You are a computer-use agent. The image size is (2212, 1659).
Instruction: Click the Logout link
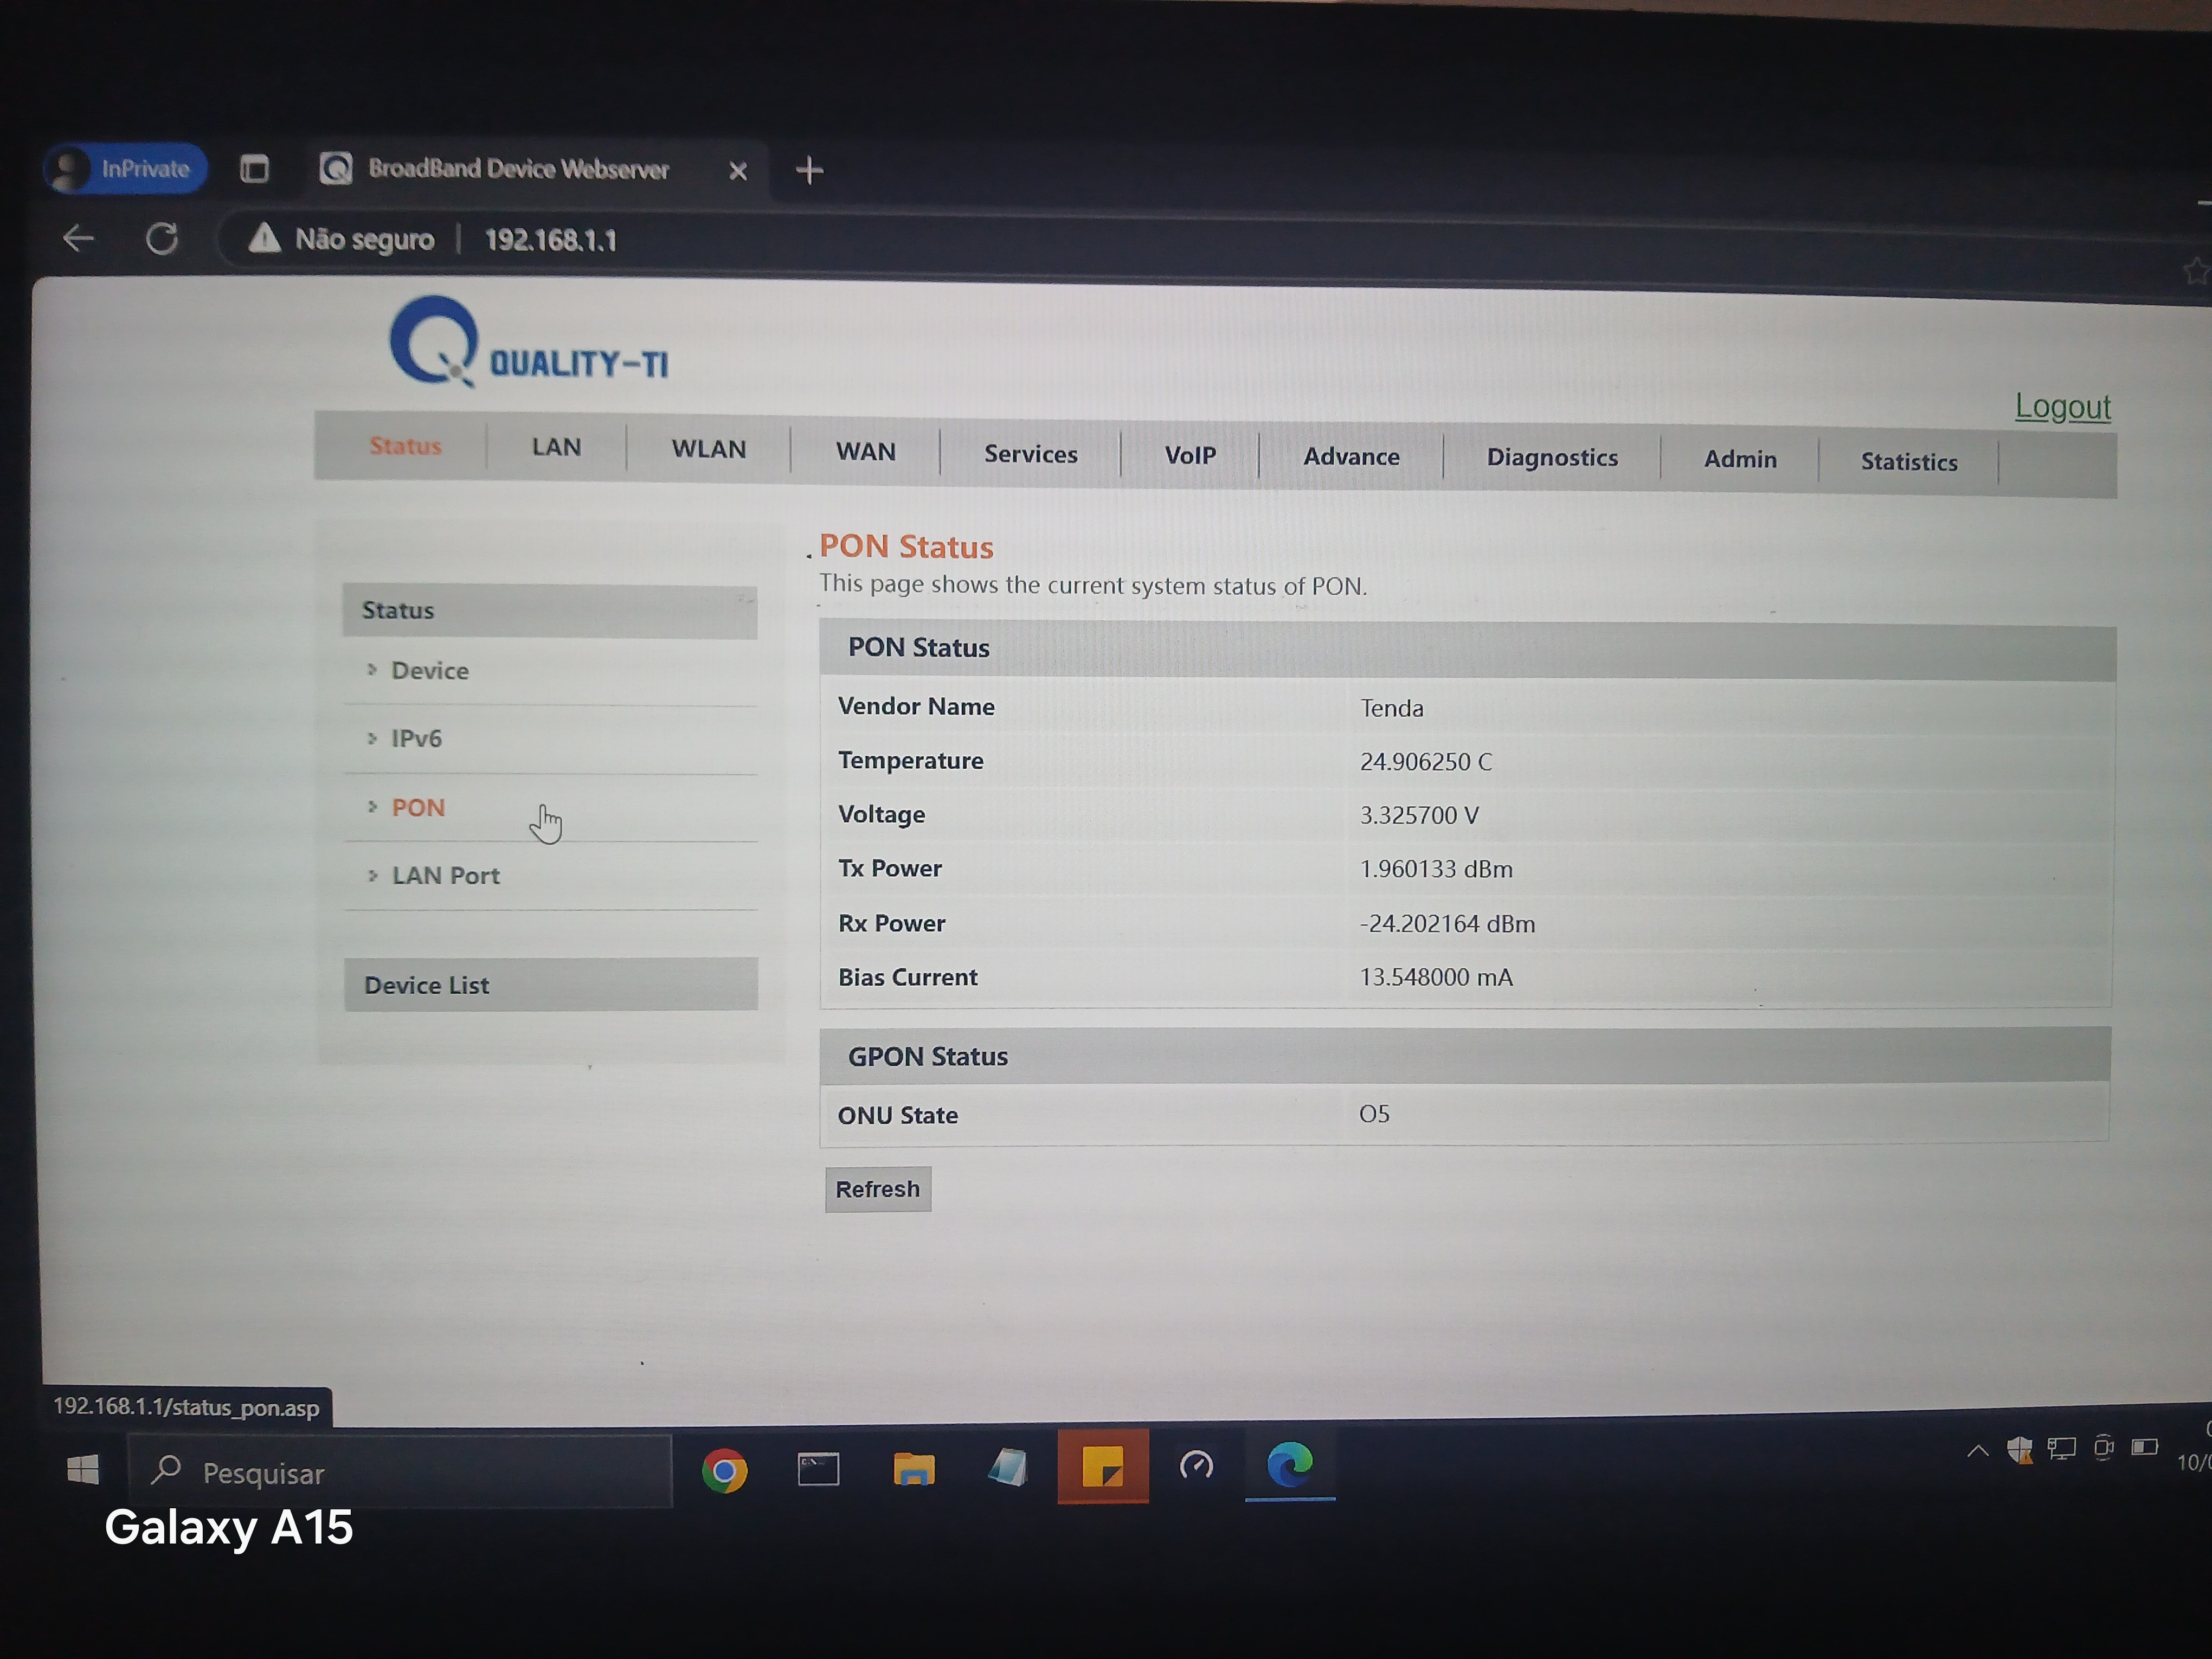click(x=2061, y=407)
